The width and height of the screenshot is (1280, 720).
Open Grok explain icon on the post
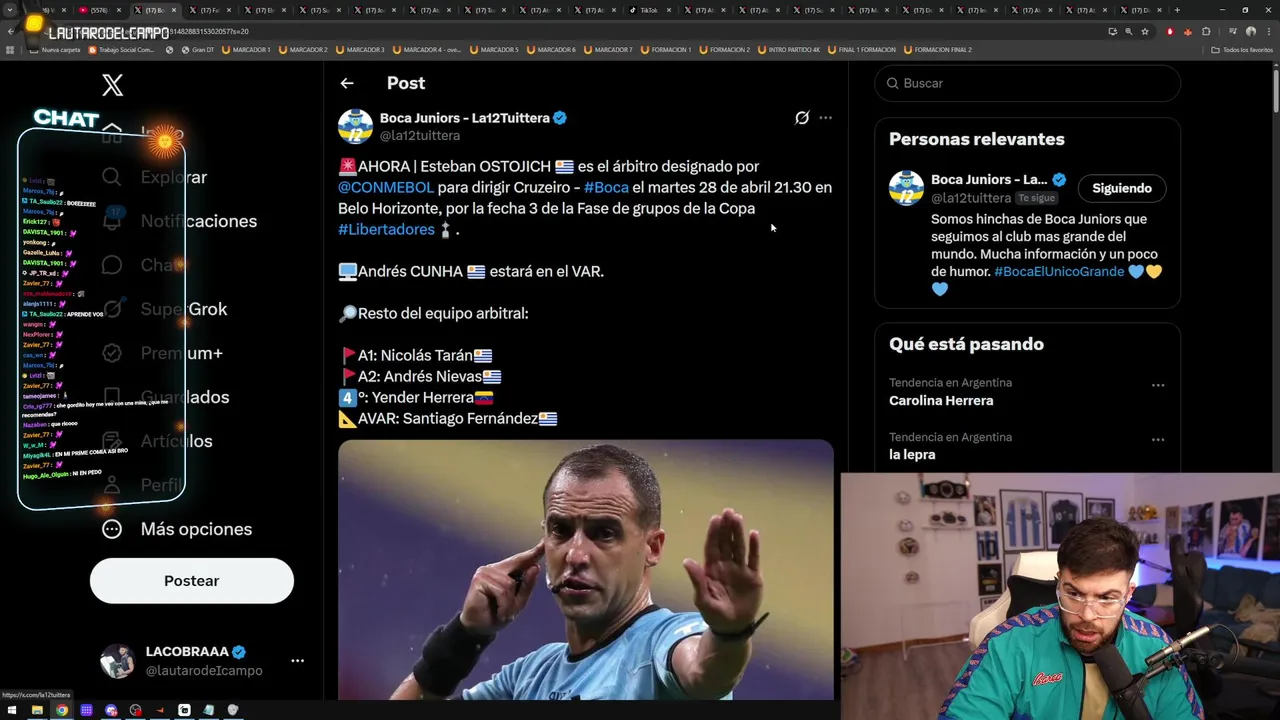802,118
